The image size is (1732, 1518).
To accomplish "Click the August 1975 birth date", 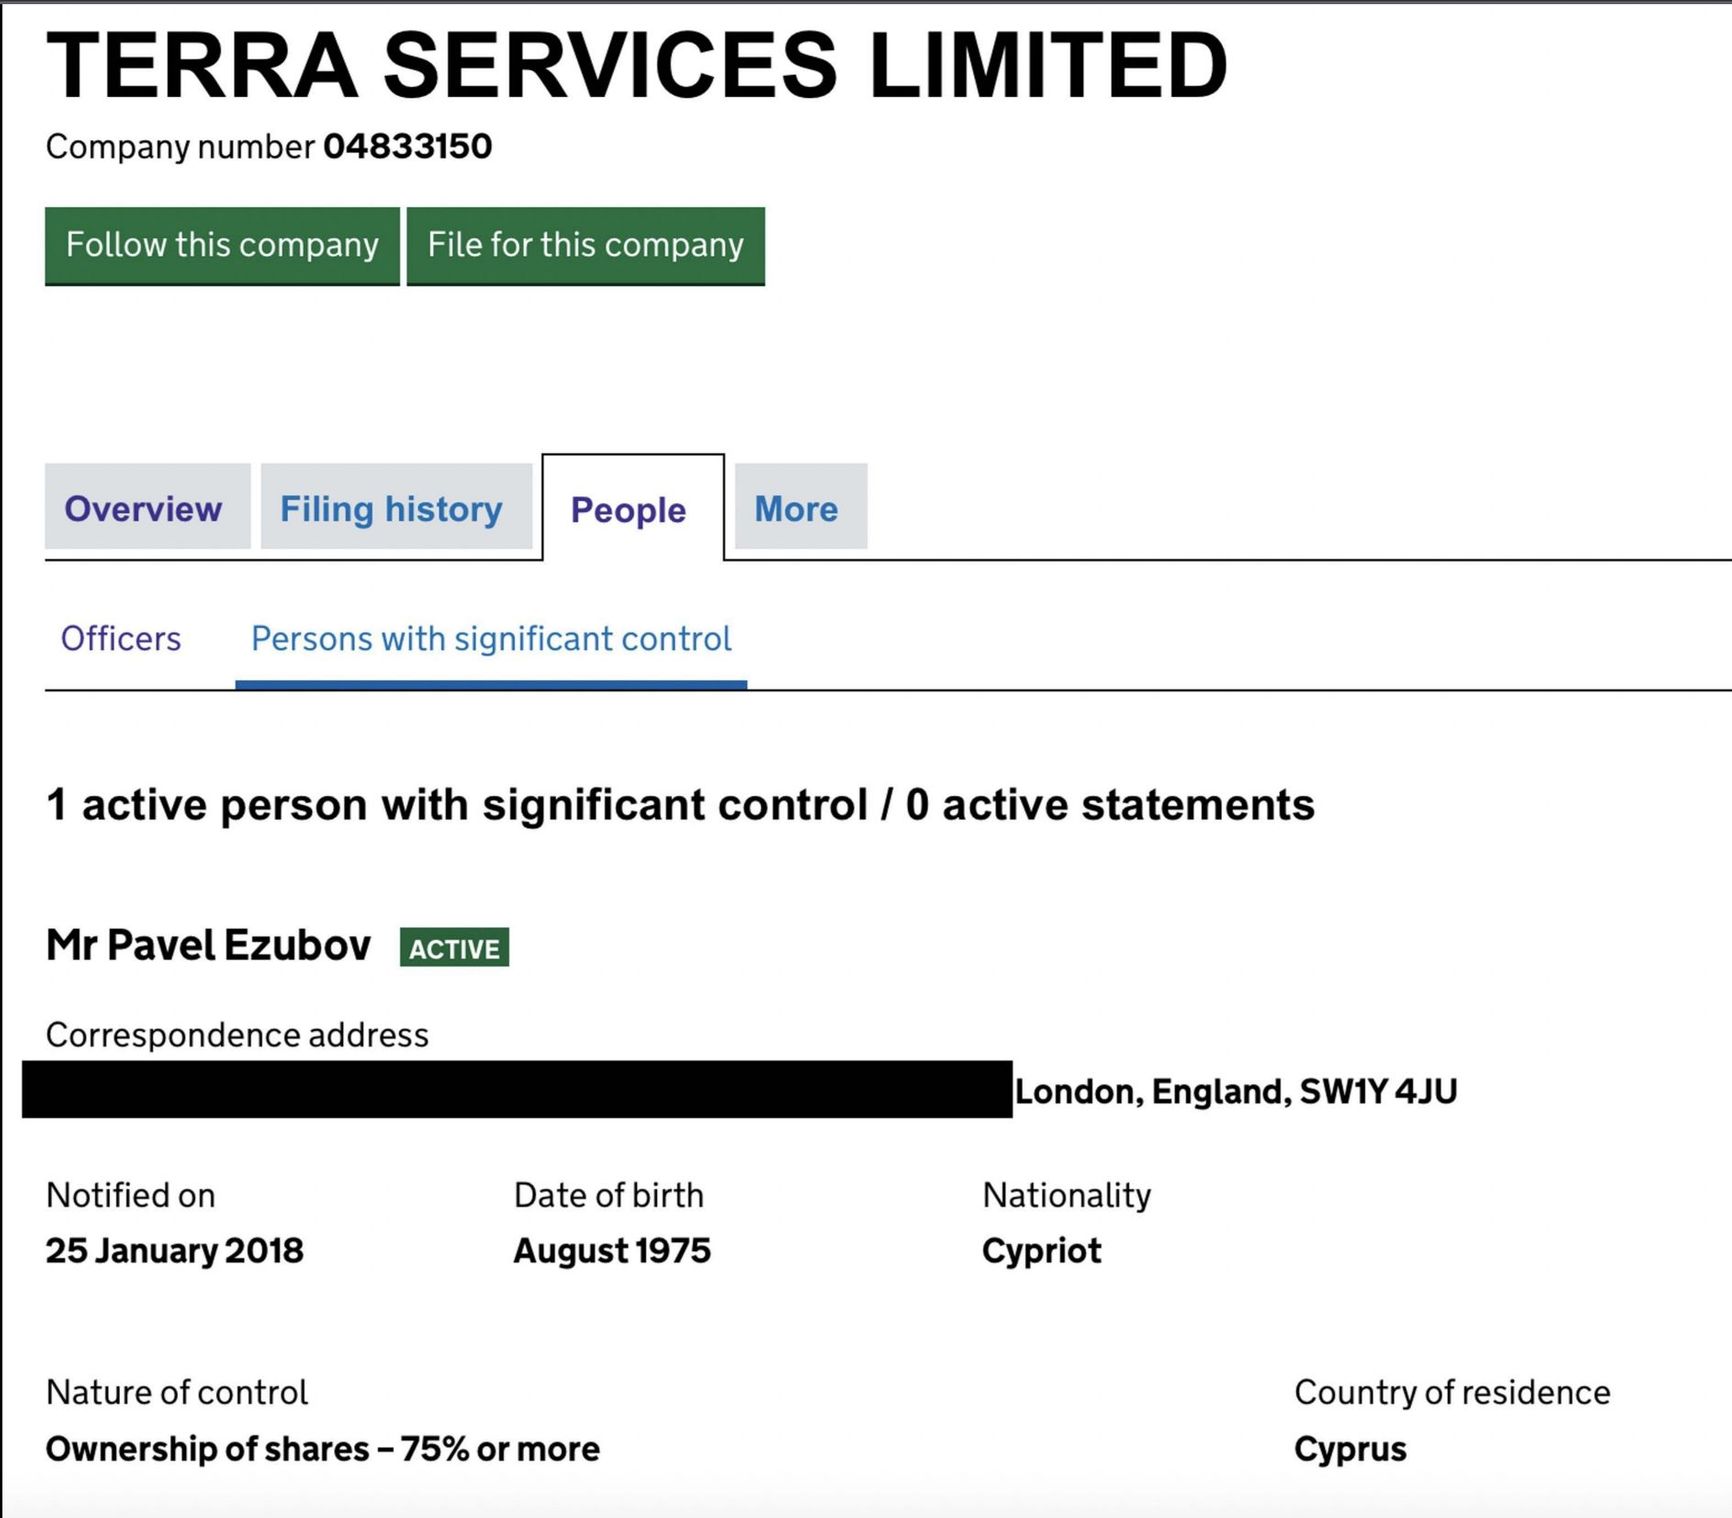I will click(x=612, y=1250).
